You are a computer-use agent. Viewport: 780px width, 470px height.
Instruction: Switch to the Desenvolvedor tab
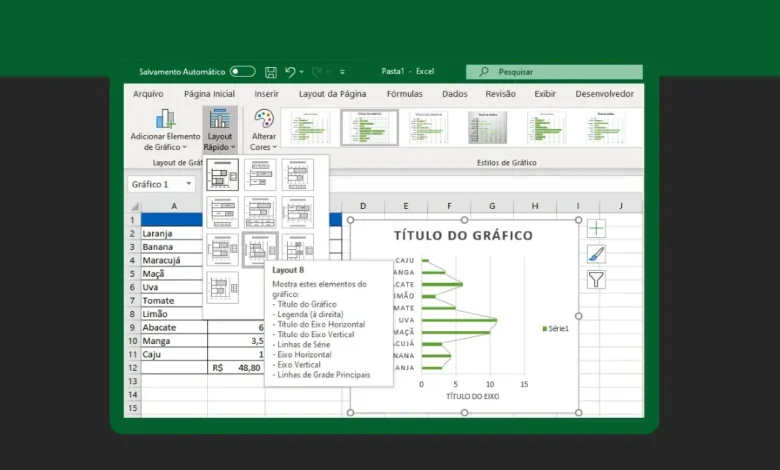604,94
